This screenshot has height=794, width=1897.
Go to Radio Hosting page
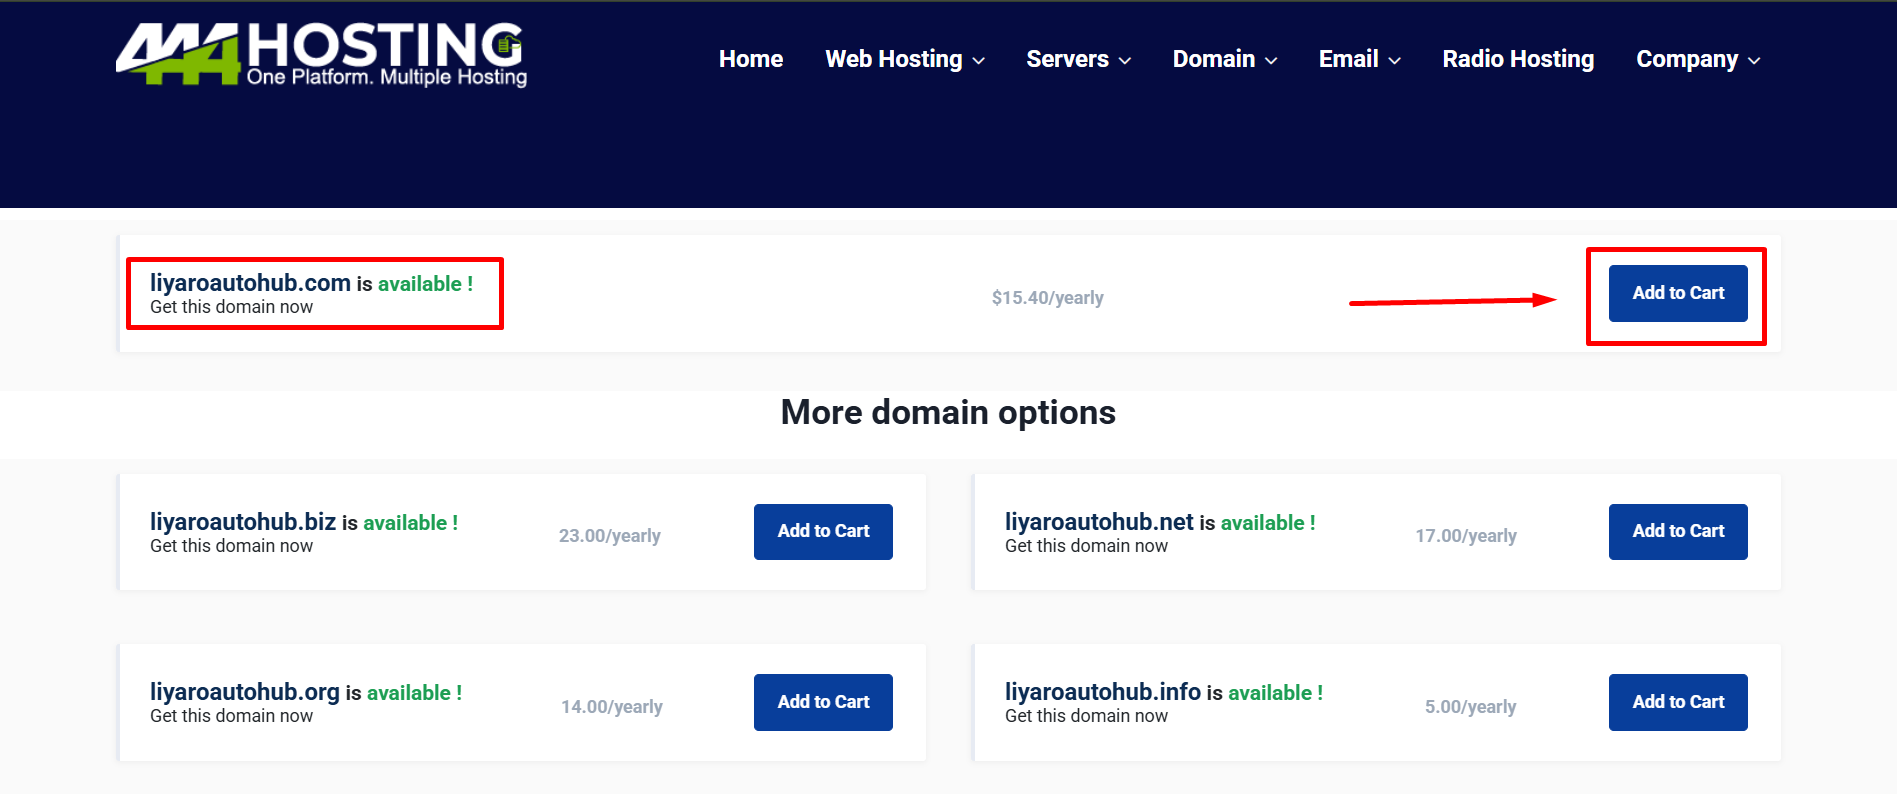pos(1517,59)
